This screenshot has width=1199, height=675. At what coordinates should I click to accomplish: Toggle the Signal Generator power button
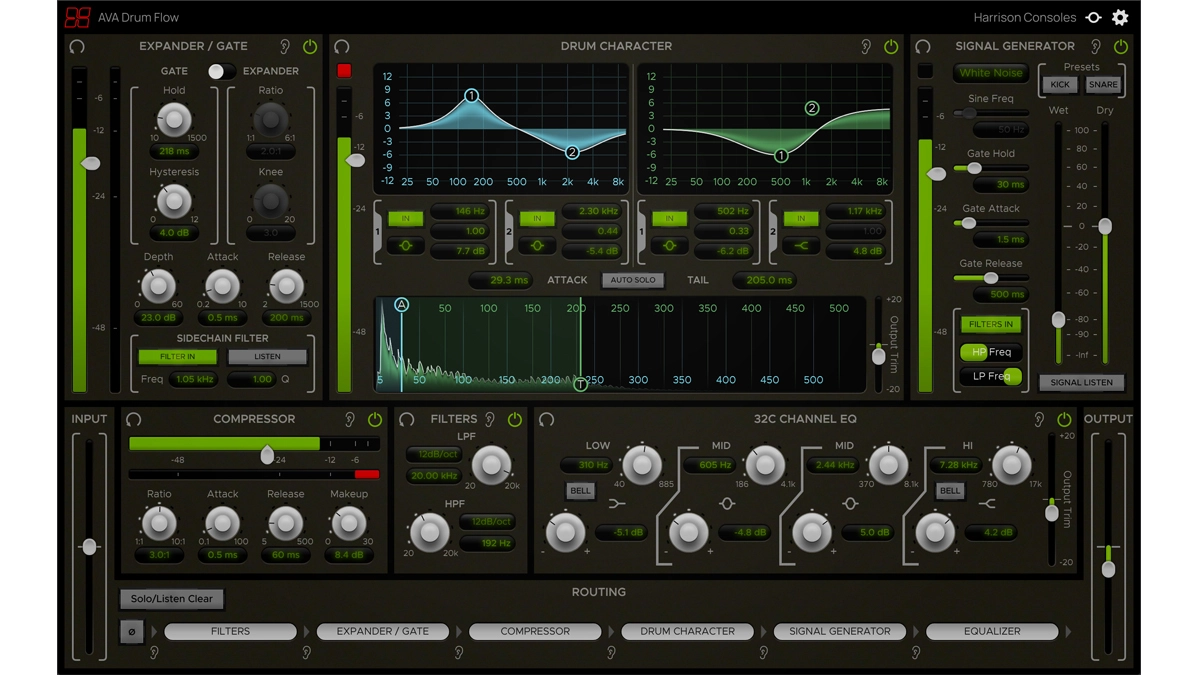pos(1121,47)
